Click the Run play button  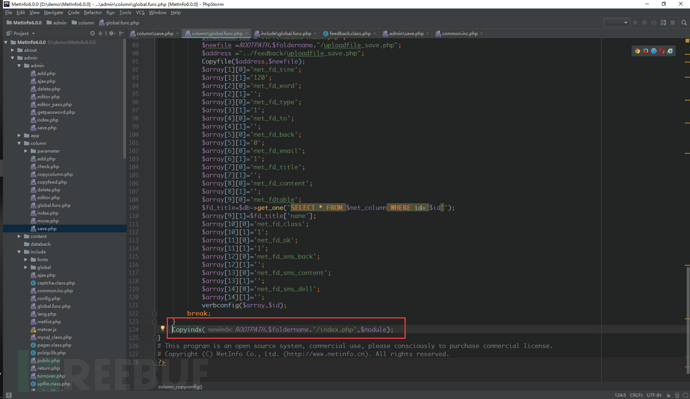tap(635, 22)
